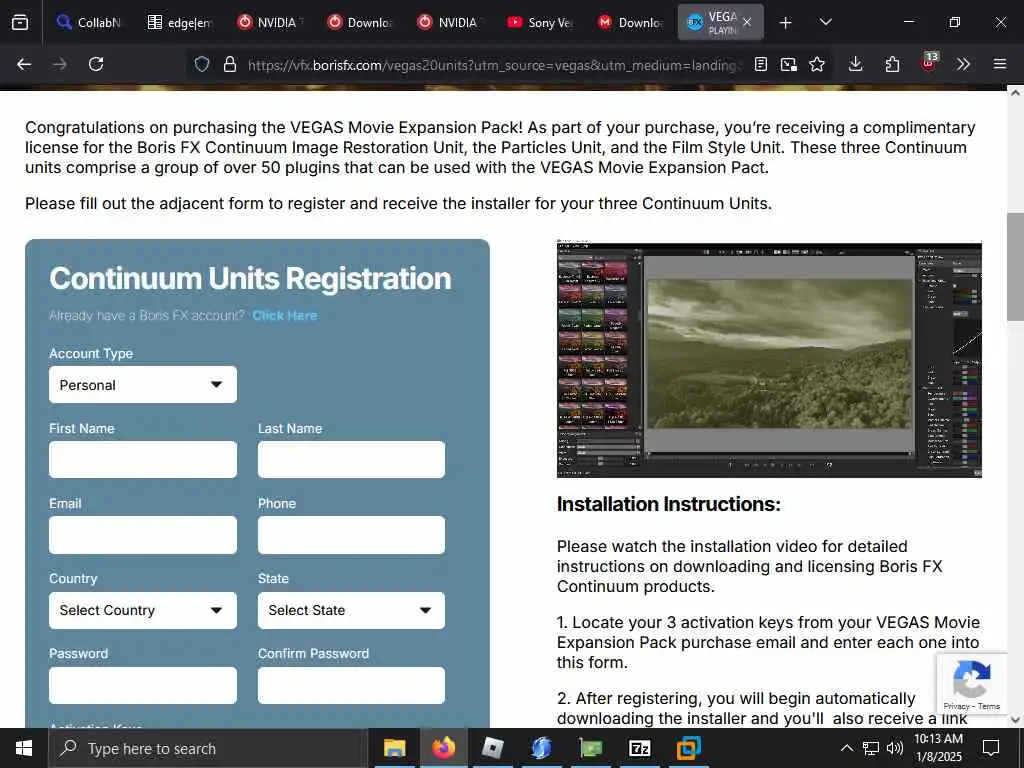
Task: Go back to previous page
Action: [24, 64]
